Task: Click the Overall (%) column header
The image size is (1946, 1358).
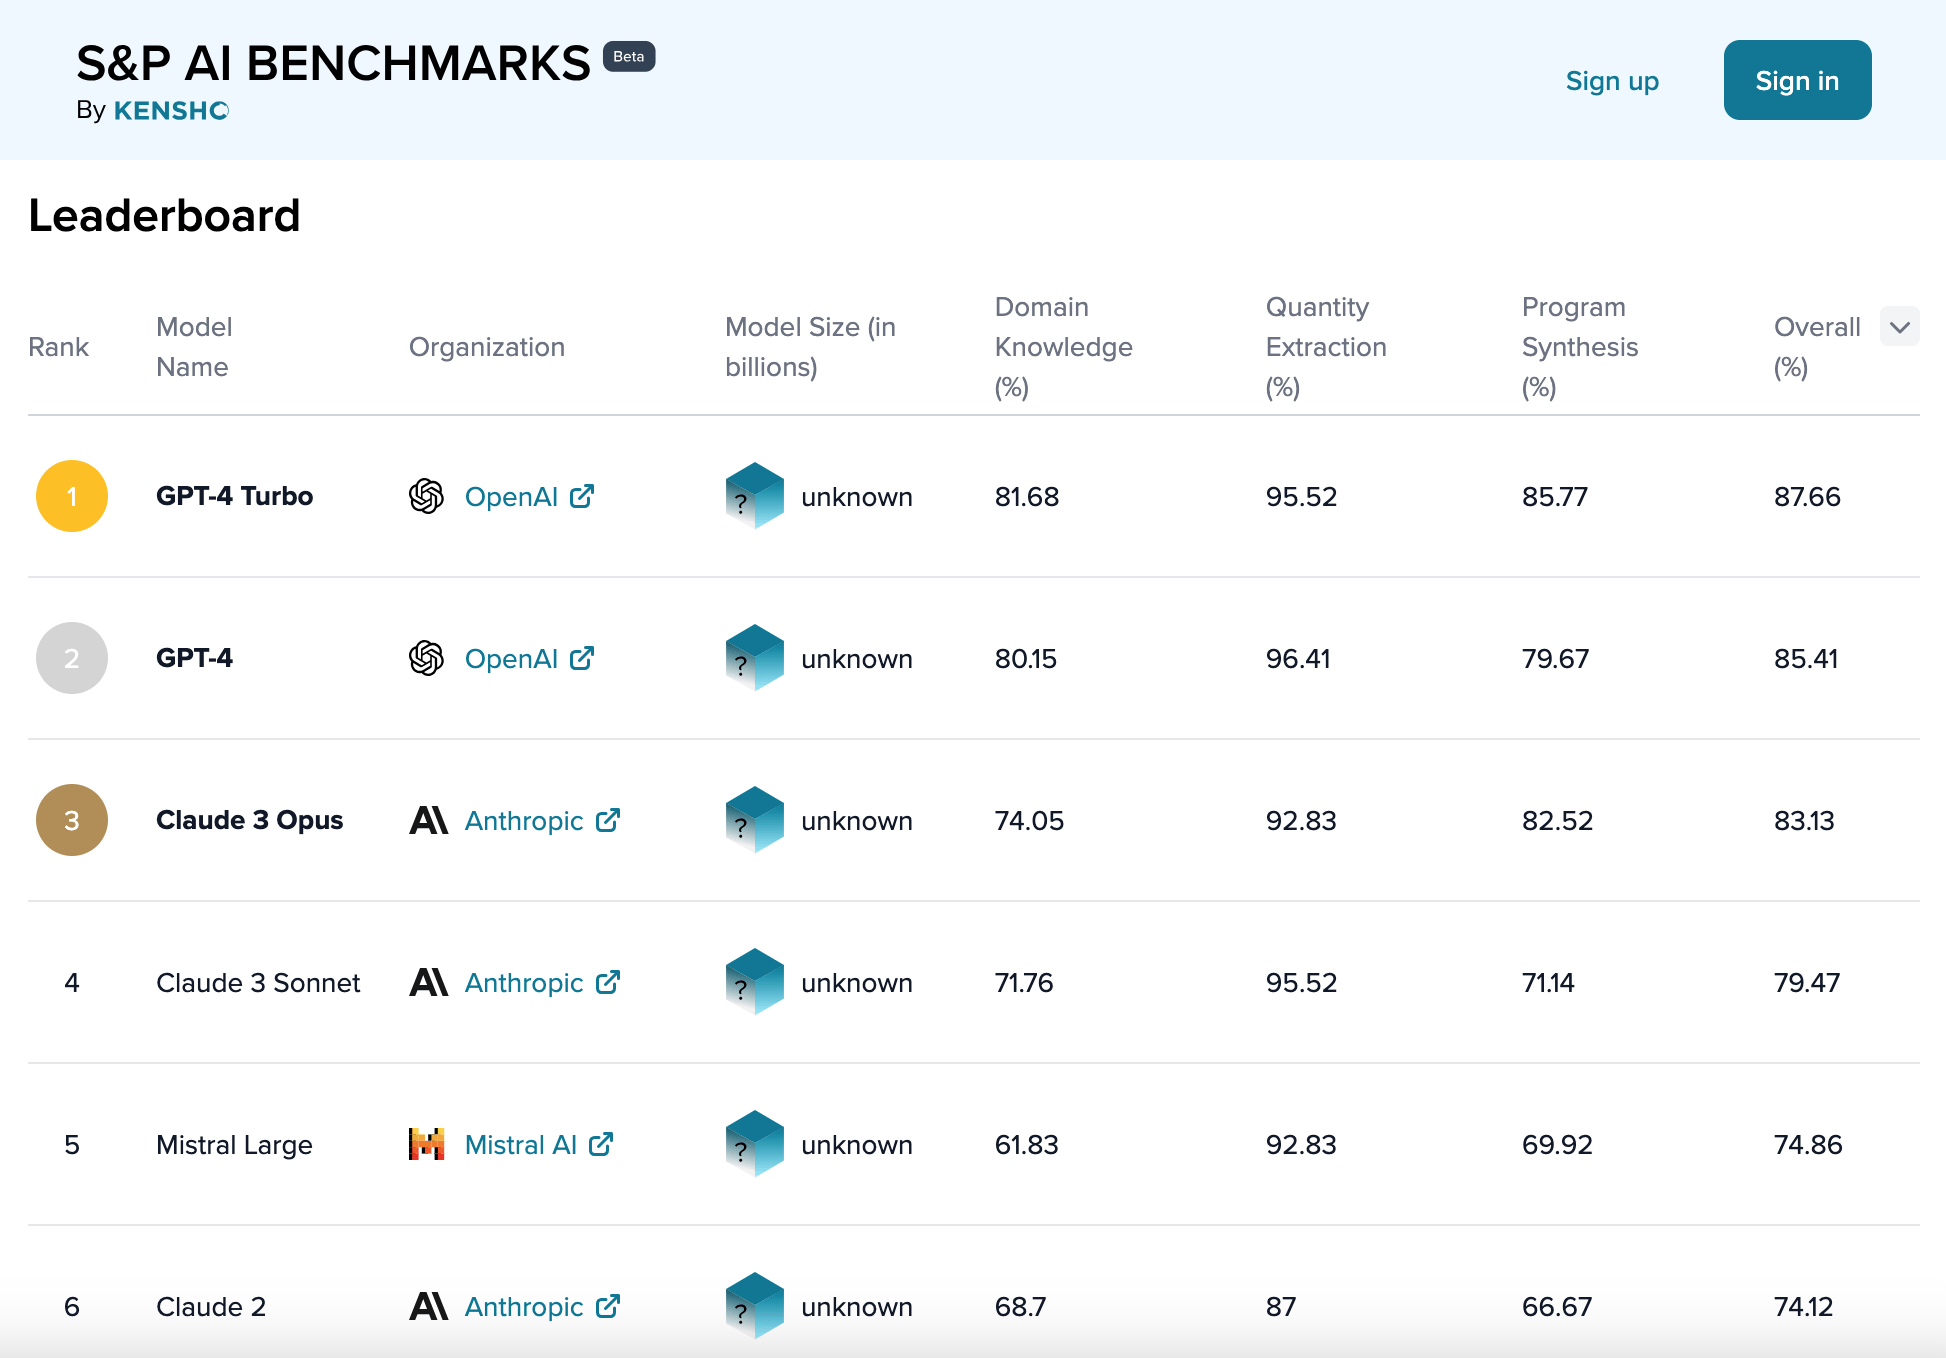Action: click(1817, 347)
